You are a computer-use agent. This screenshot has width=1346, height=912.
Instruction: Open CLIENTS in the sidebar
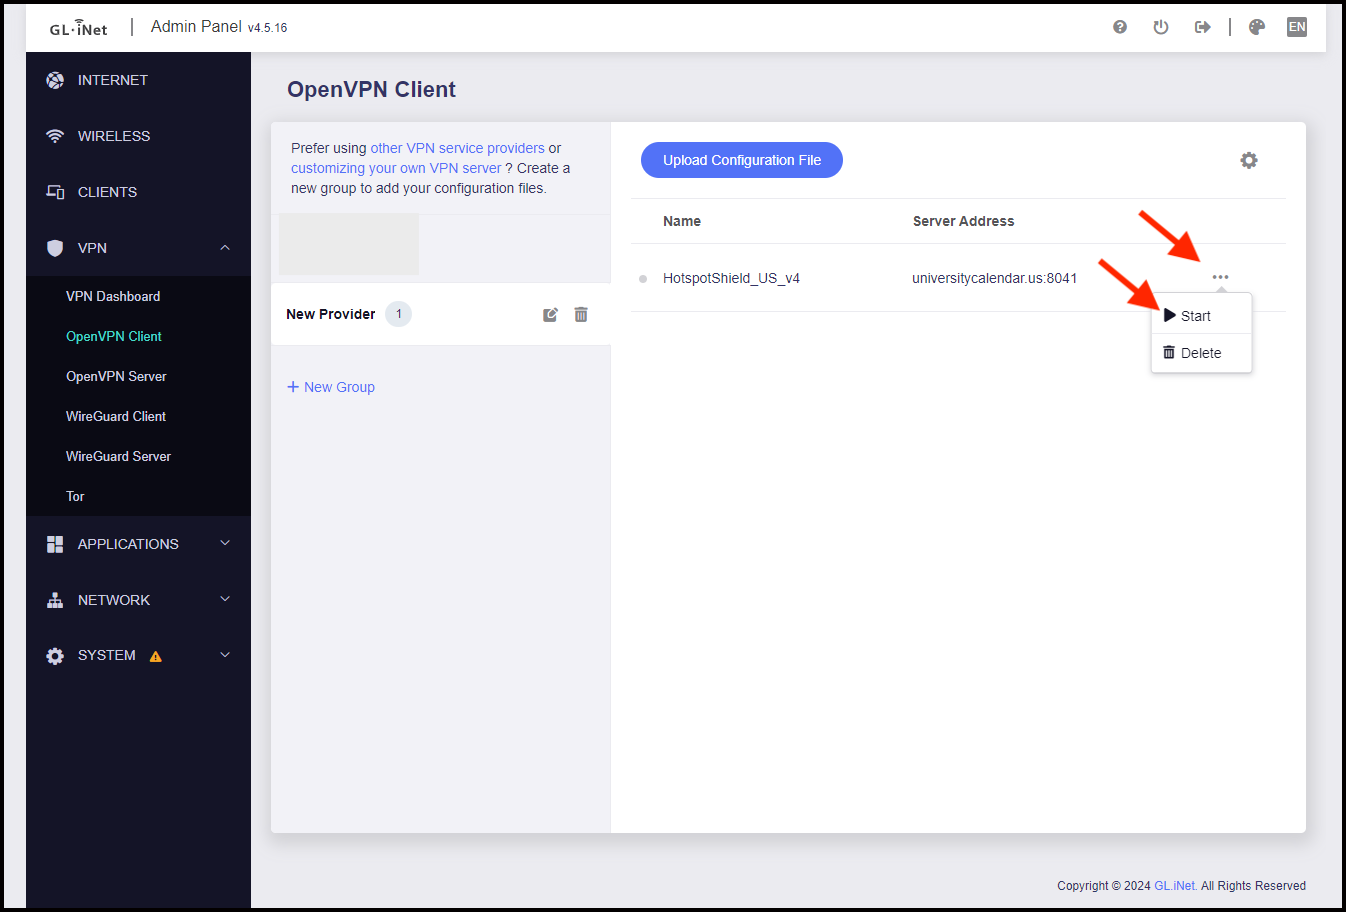[x=108, y=192]
